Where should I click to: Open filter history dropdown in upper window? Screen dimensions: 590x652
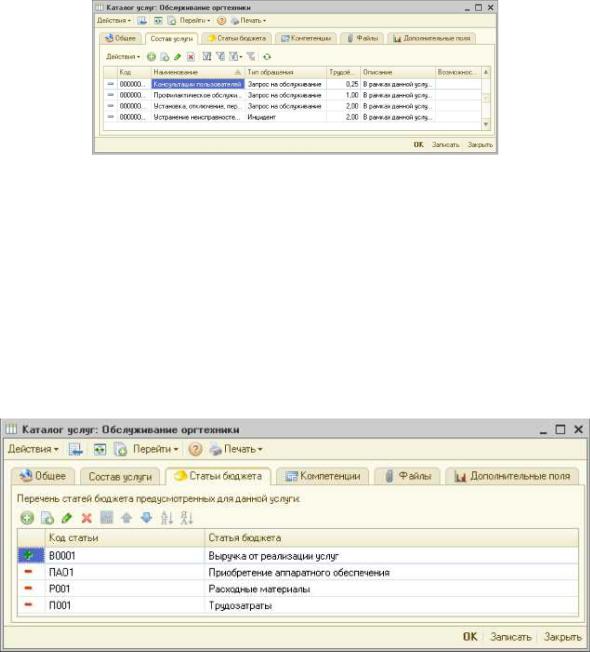(x=236, y=56)
